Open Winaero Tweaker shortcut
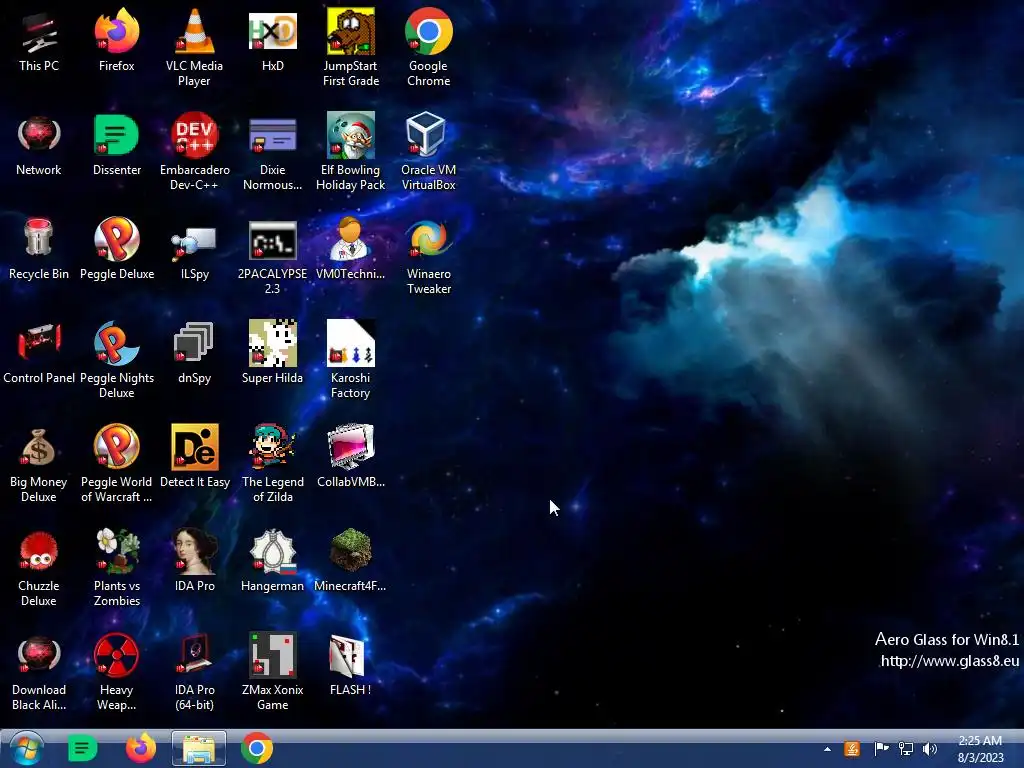 pos(428,256)
